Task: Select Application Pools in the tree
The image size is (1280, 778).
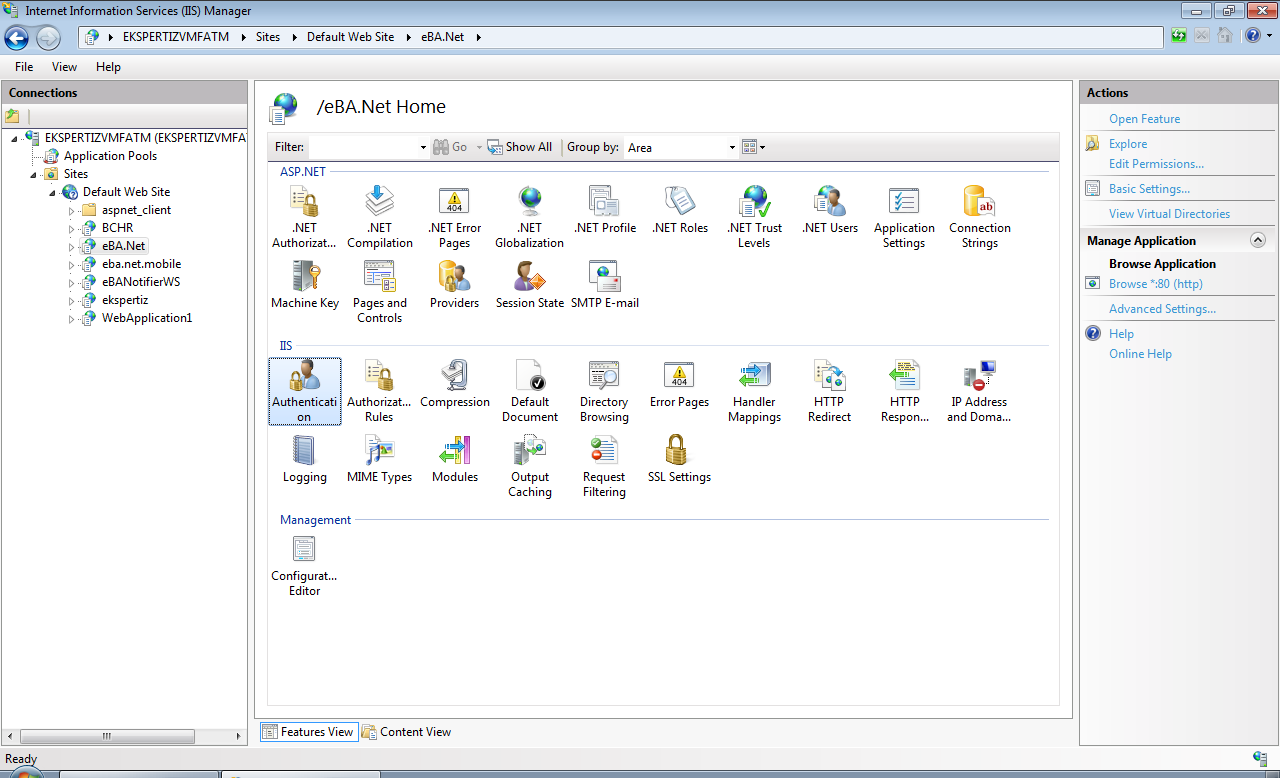Action: [x=110, y=156]
